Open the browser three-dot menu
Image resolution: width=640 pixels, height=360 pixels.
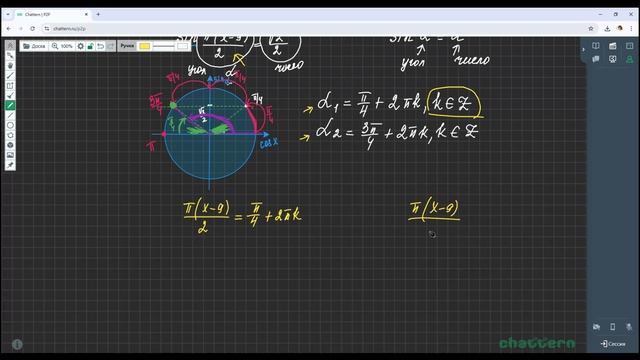pos(631,29)
